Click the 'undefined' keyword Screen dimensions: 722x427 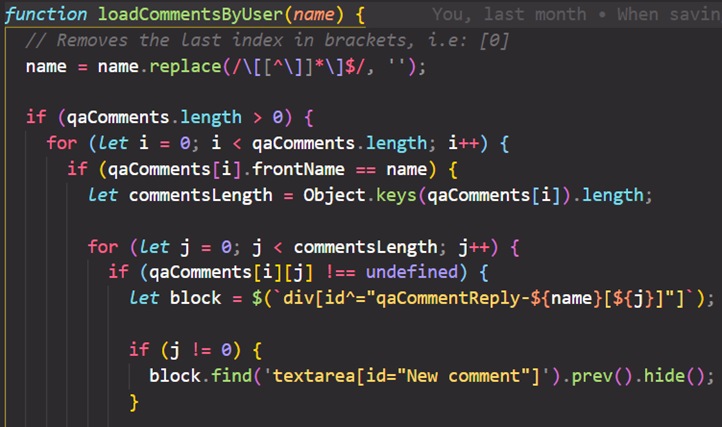point(412,272)
